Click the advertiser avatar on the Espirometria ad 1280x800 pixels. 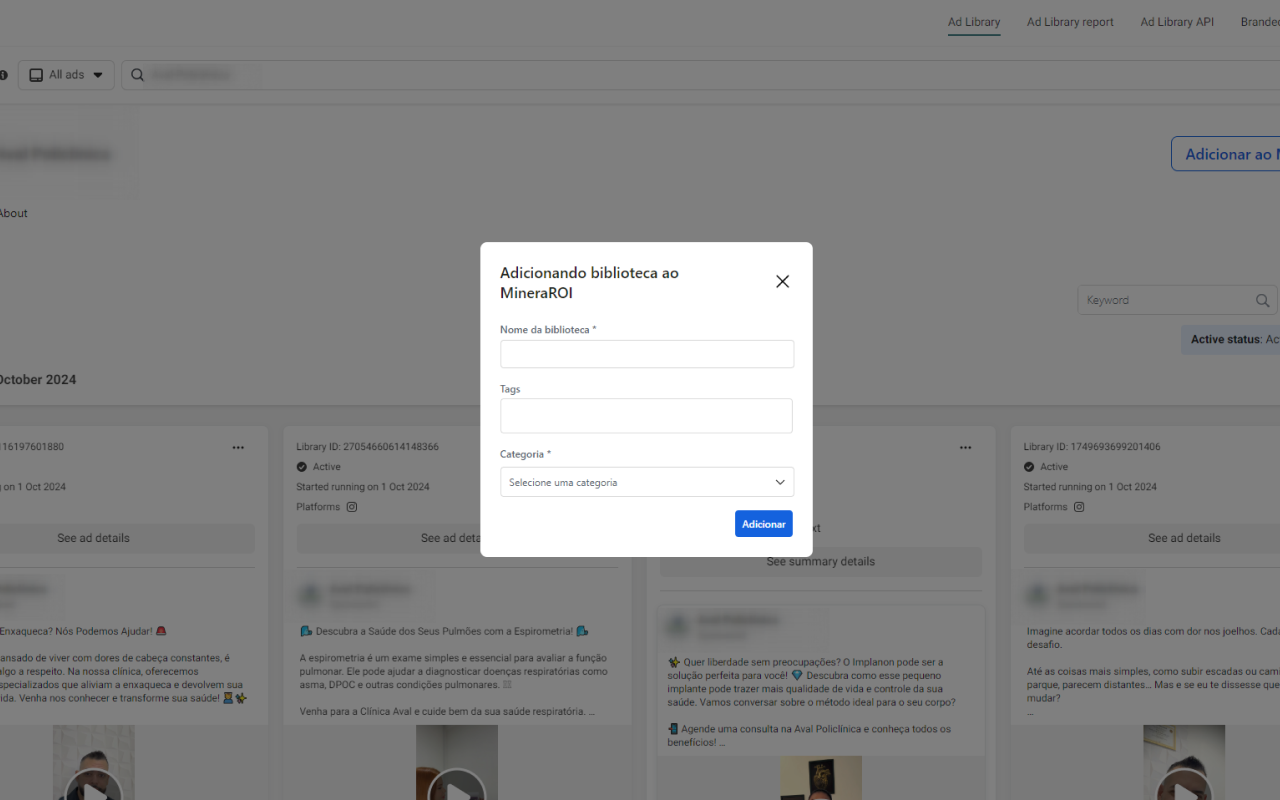312,594
